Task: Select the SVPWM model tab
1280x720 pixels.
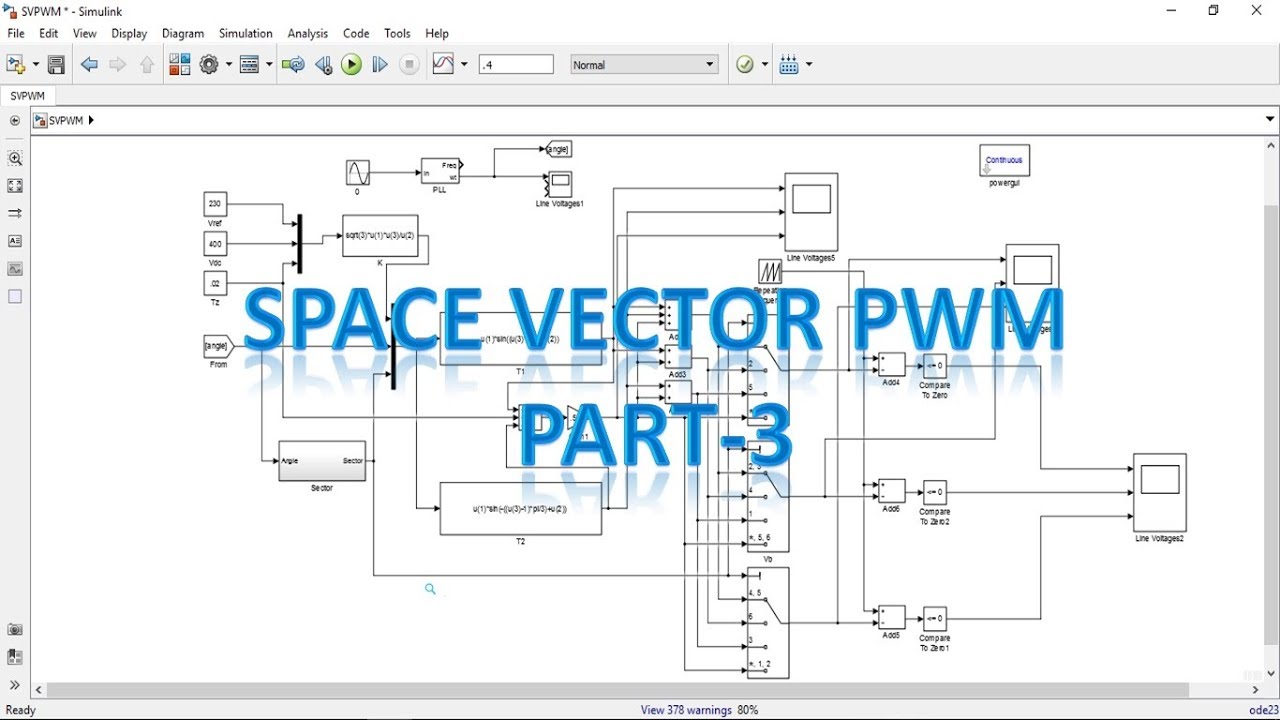Action: [x=28, y=96]
